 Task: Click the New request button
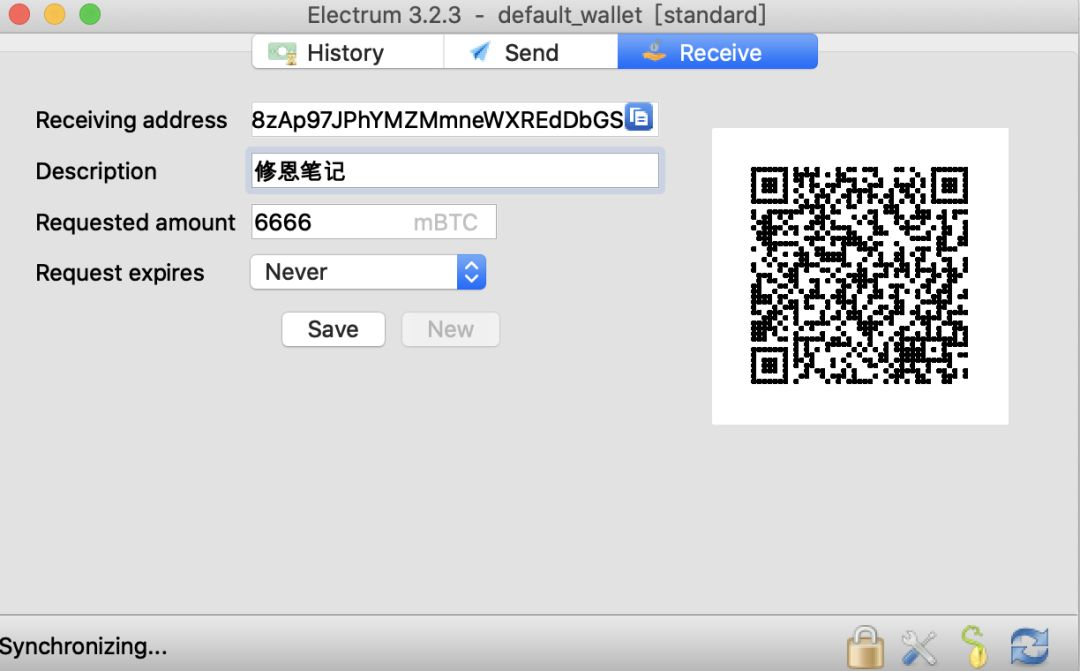[x=450, y=329]
